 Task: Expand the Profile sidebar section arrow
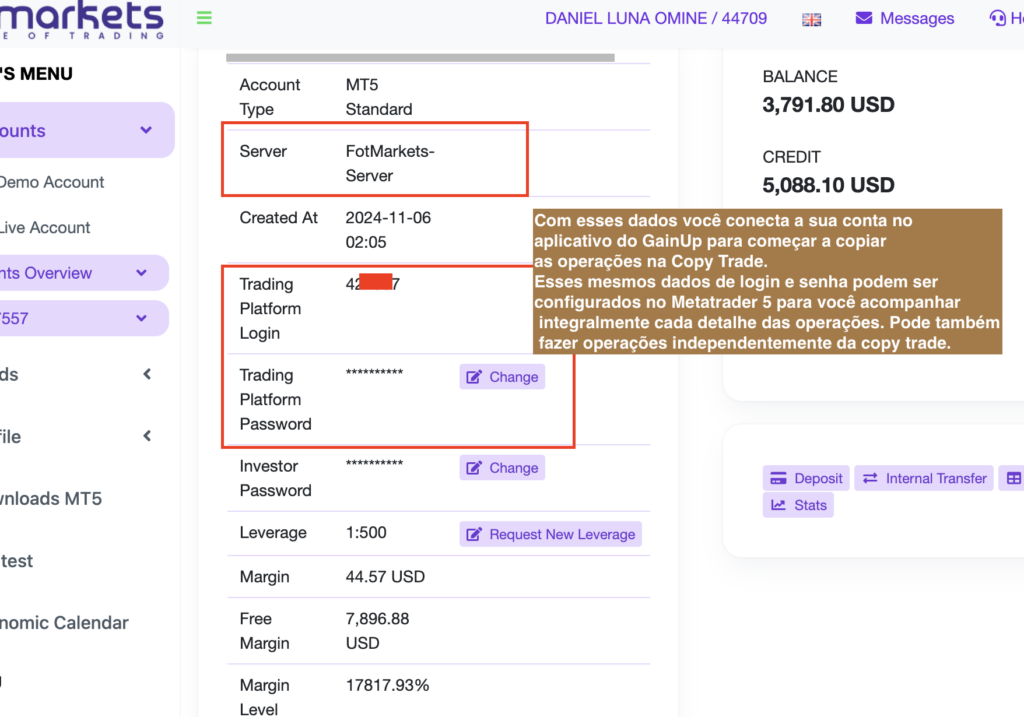tap(148, 436)
